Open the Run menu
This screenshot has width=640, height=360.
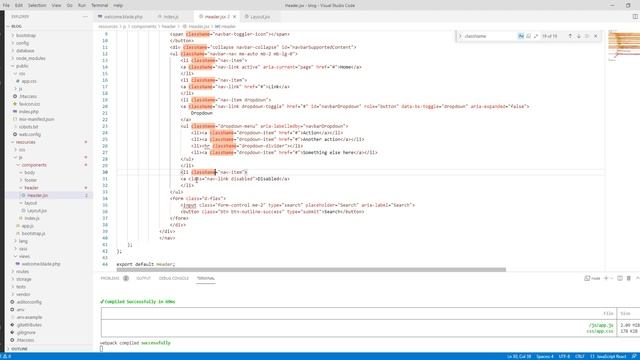tap(82, 5)
